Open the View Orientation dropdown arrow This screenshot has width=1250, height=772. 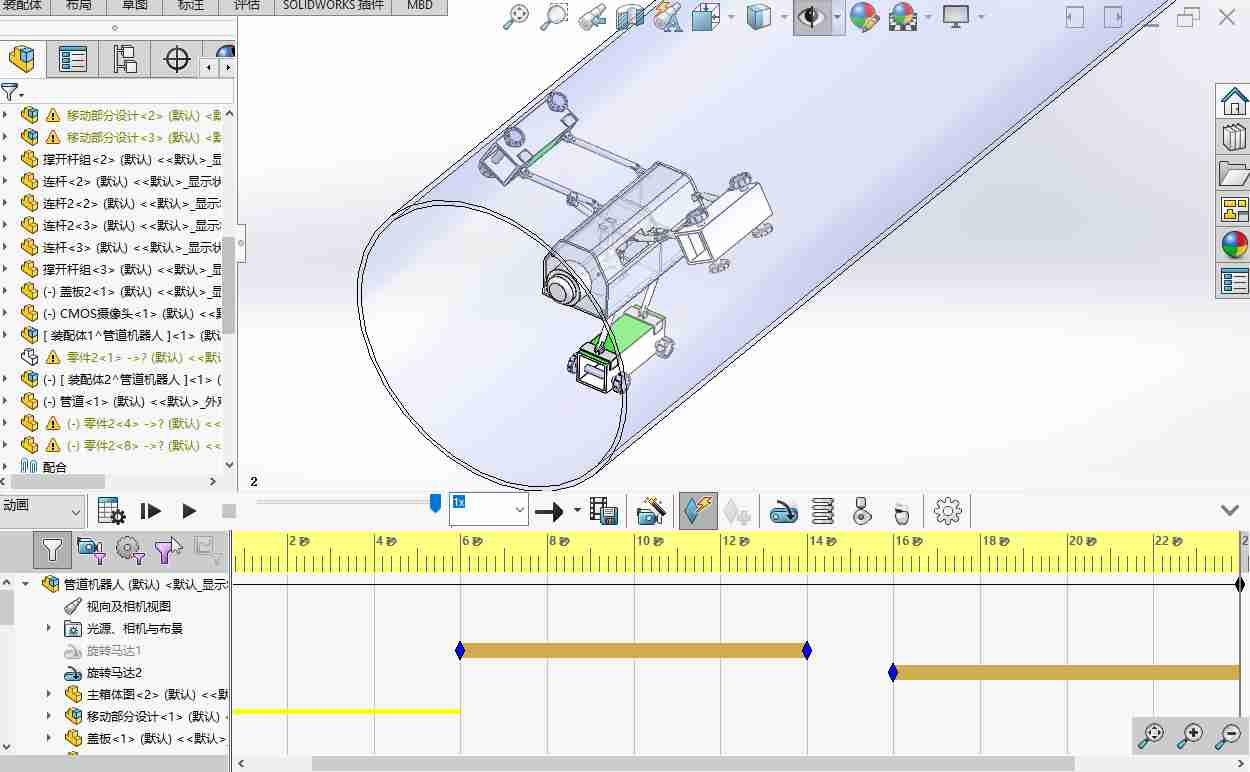pyautogui.click(x=732, y=17)
